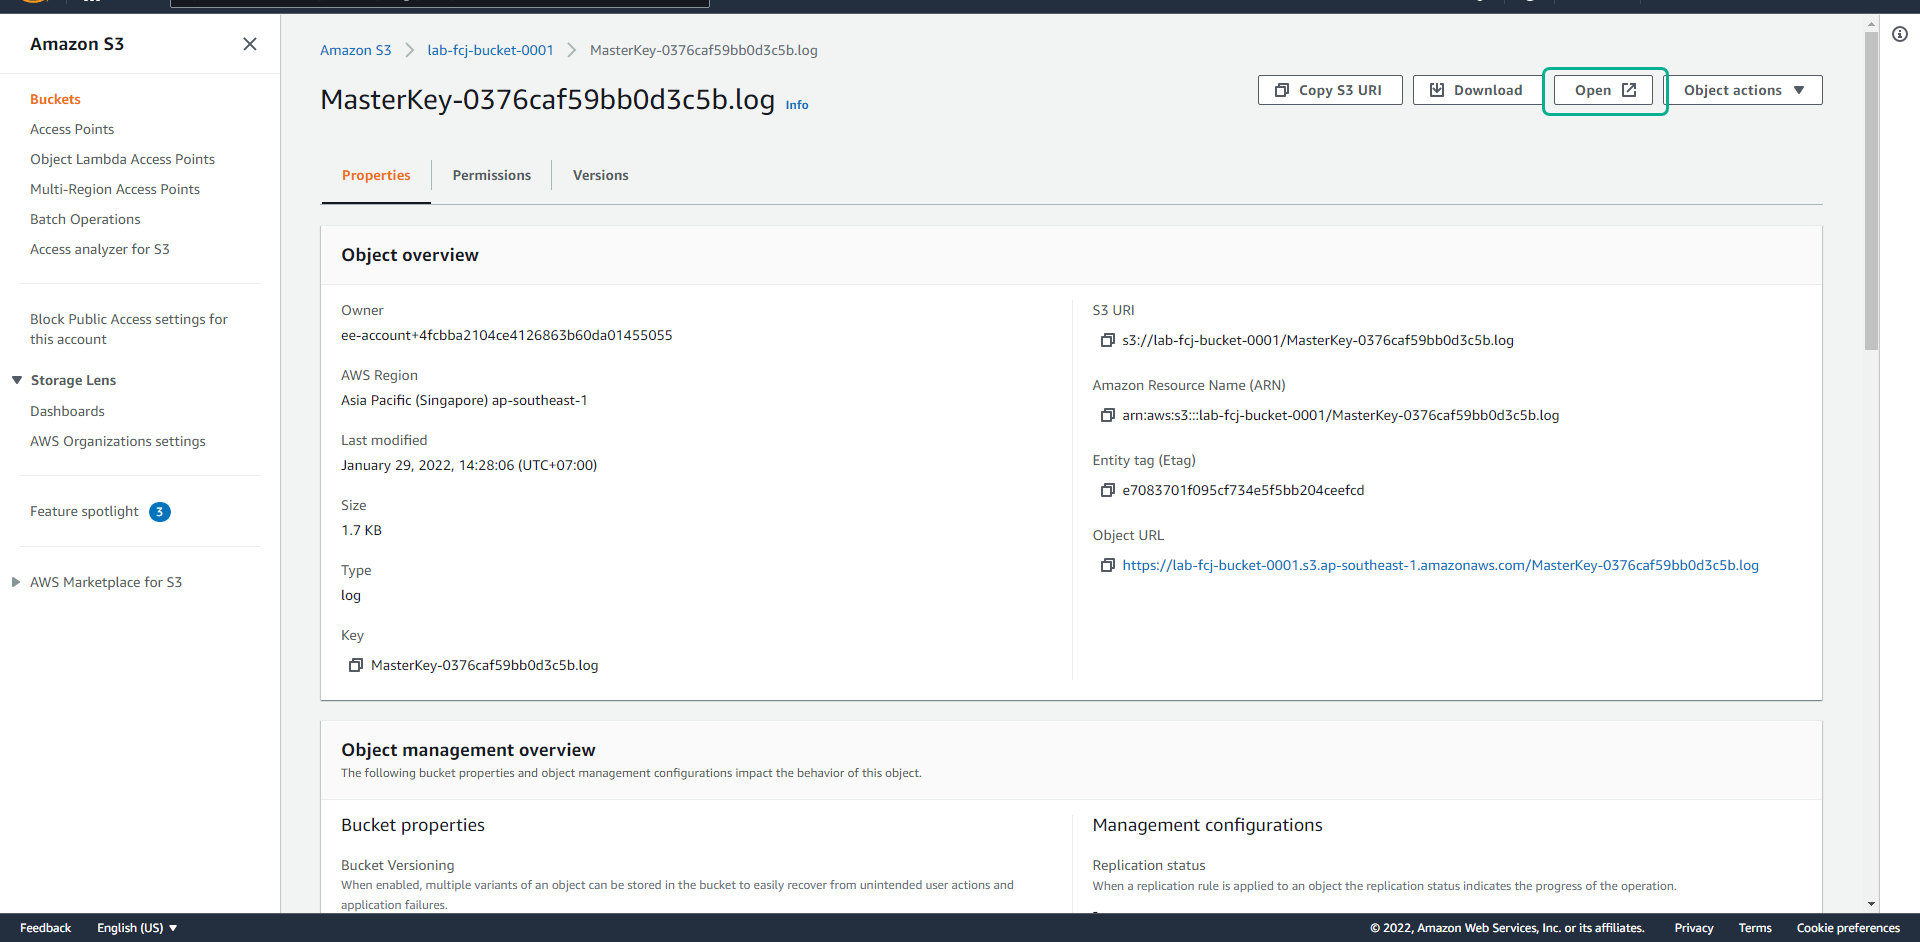Open the object via the external-link icon
Screen dimensions: 1920x942
(1631, 89)
